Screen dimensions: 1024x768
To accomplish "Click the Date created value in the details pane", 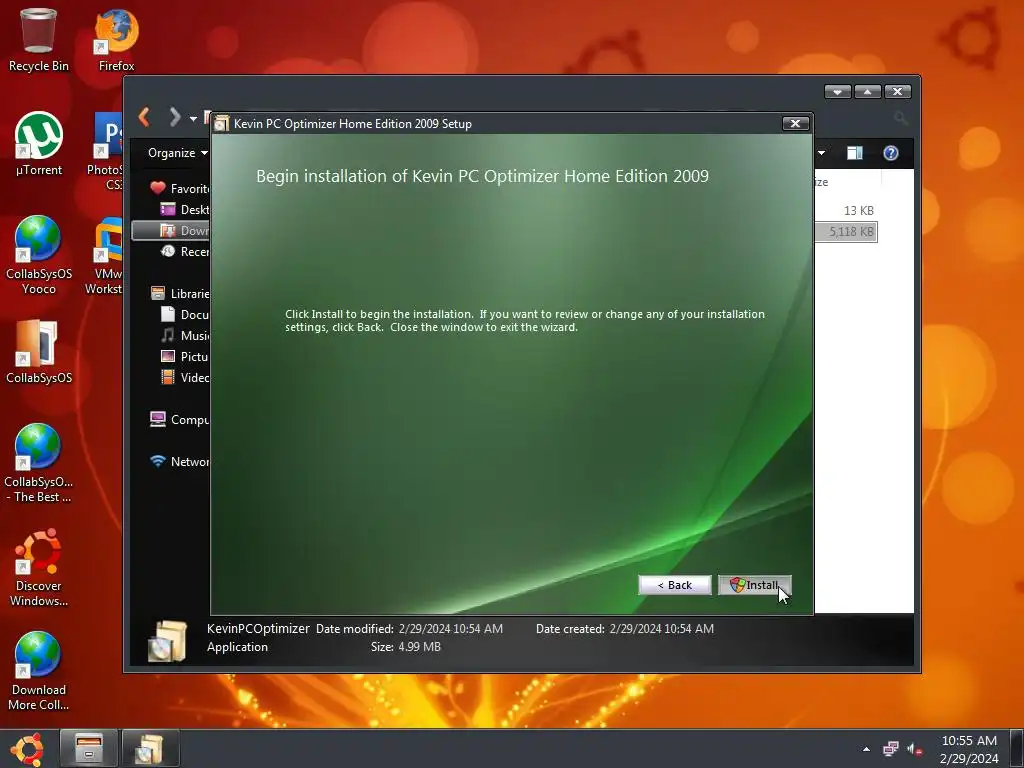I will coord(662,629).
